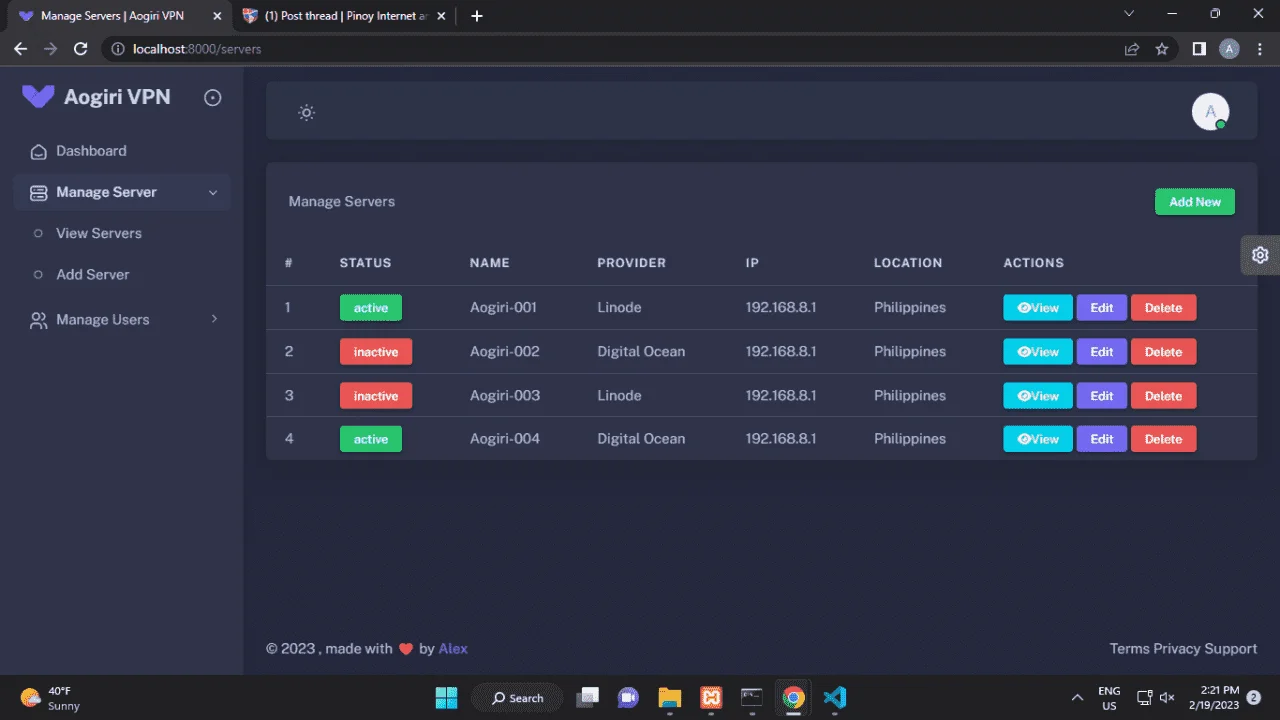This screenshot has height=720, width=1280.
Task: Click the Aogiri-003 name cell
Action: (505, 395)
